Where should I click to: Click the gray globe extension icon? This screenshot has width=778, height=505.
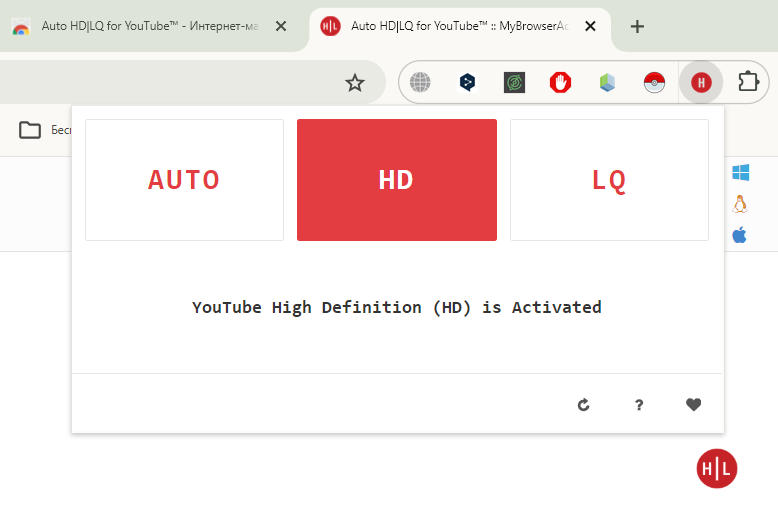point(420,83)
